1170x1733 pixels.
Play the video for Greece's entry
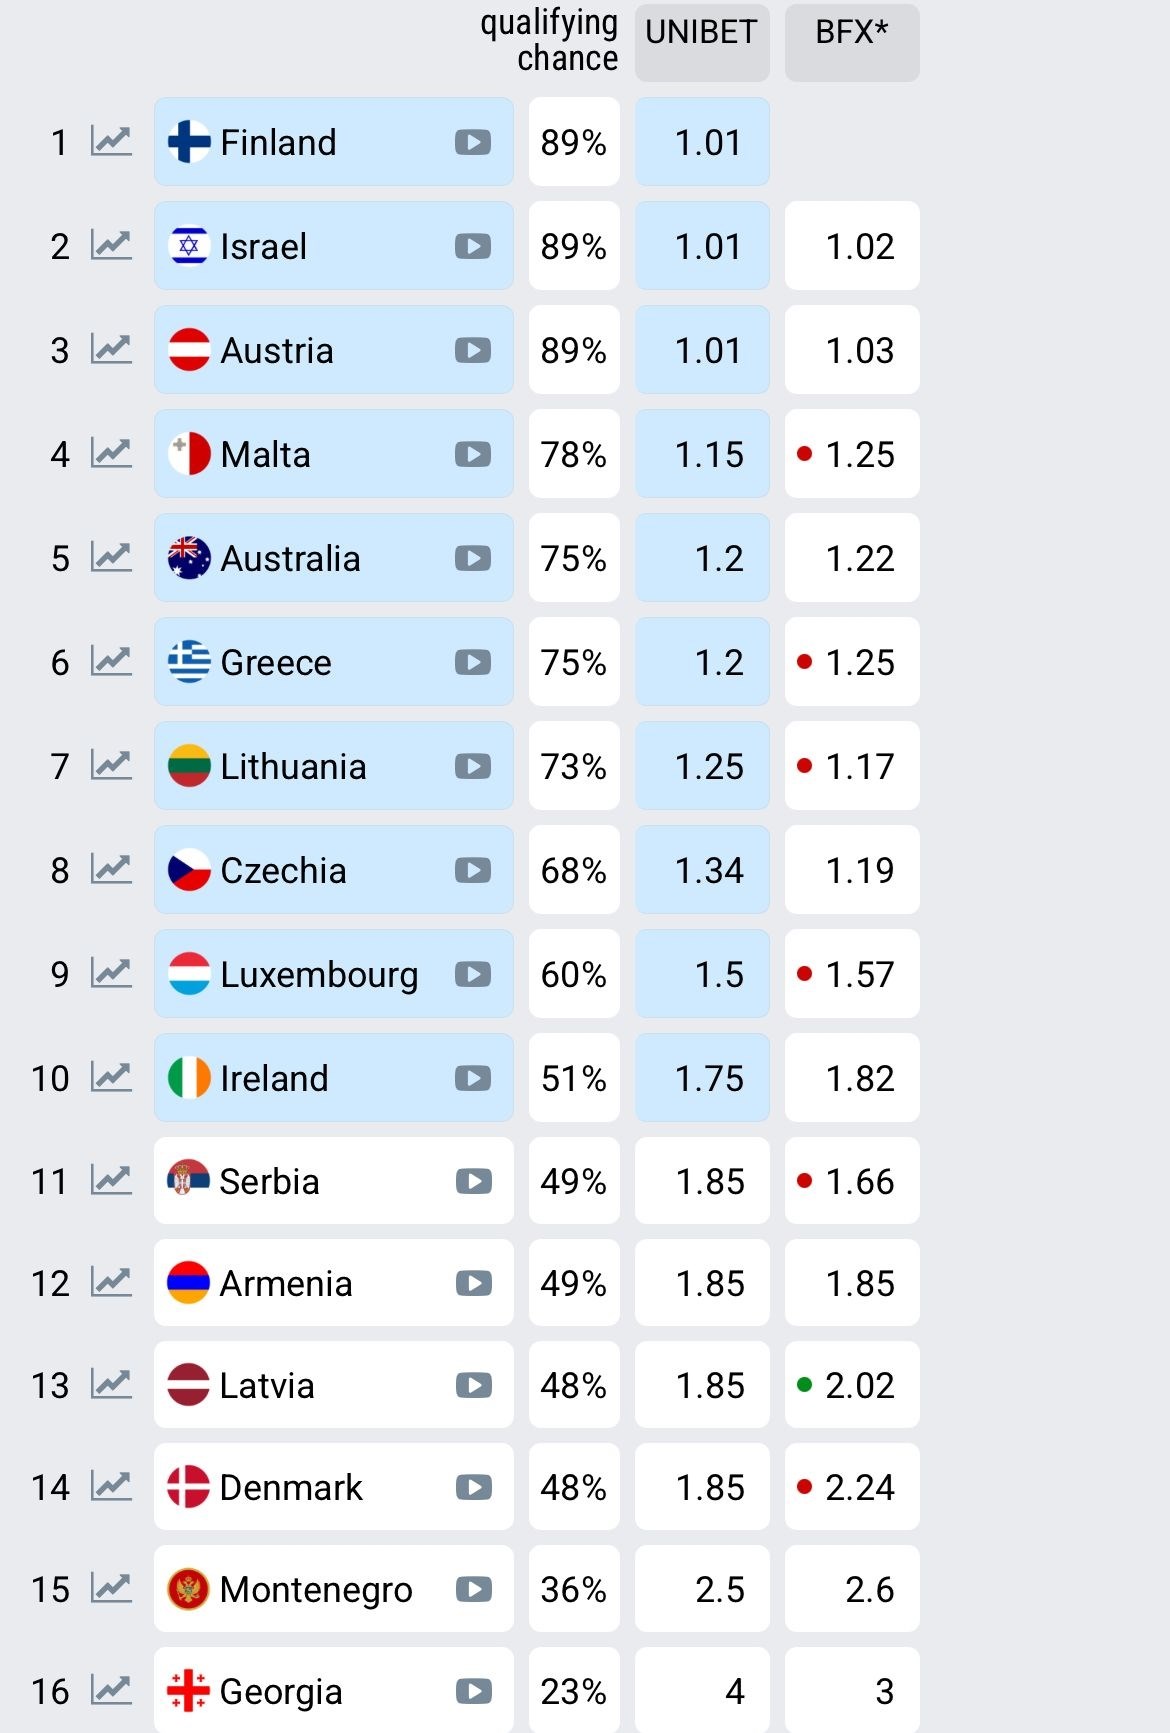click(x=473, y=662)
